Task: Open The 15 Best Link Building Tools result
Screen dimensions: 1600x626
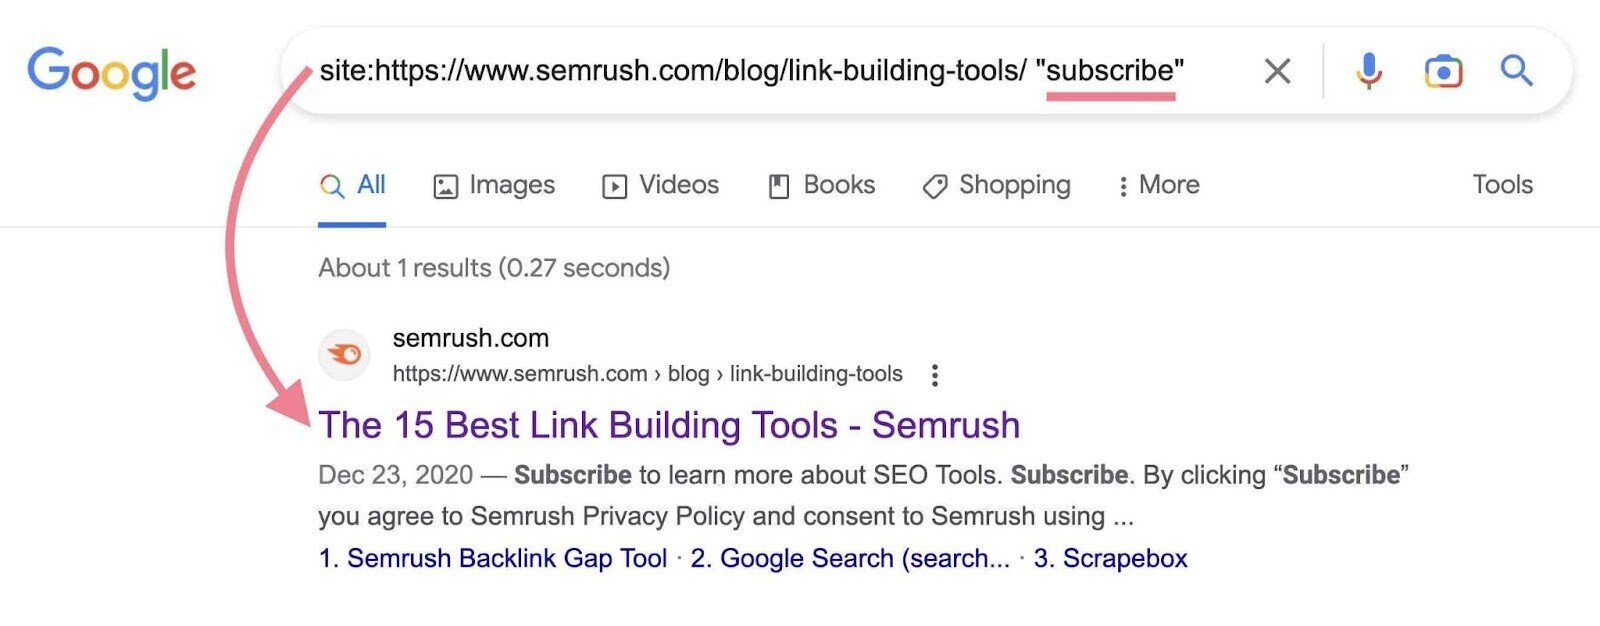Action: point(668,424)
